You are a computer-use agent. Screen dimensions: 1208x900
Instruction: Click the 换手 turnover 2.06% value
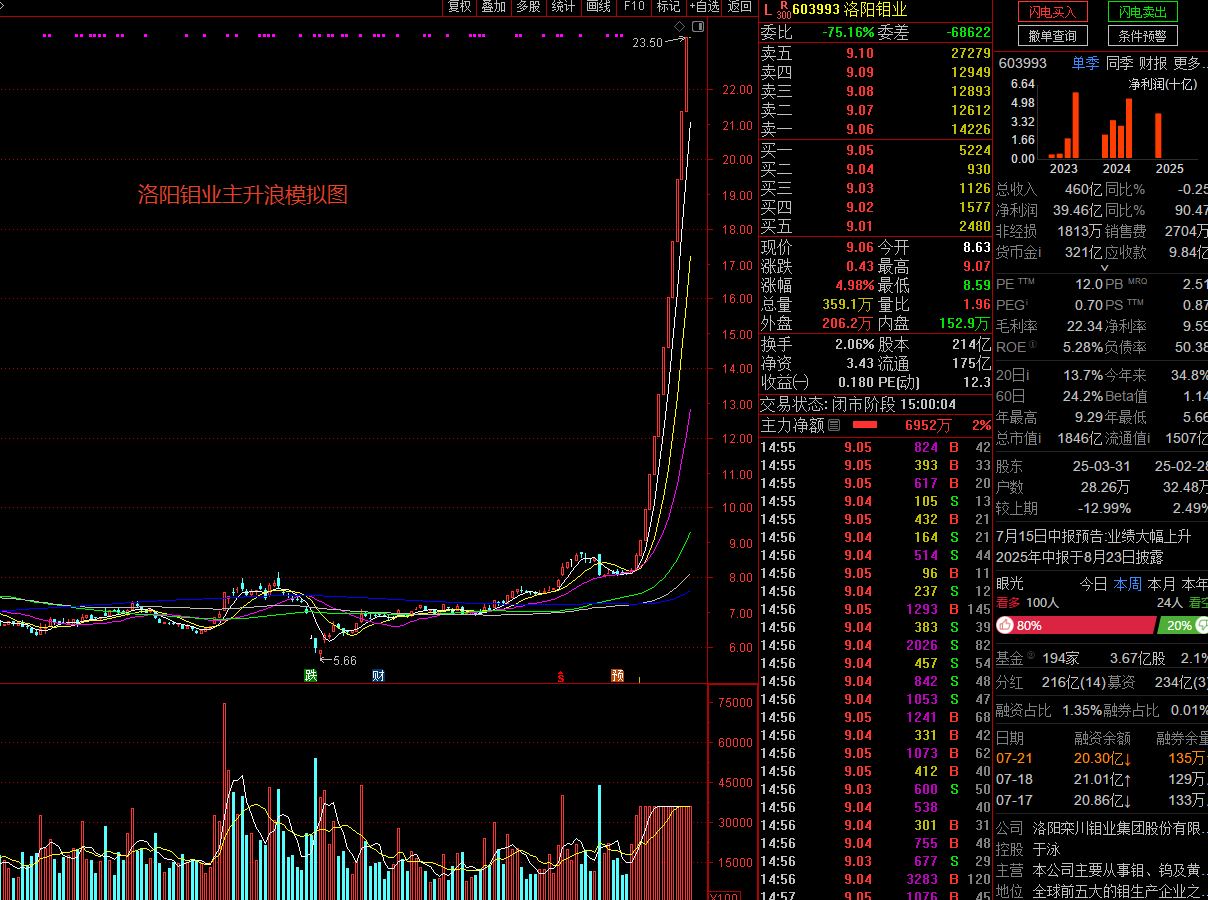[x=855, y=344]
